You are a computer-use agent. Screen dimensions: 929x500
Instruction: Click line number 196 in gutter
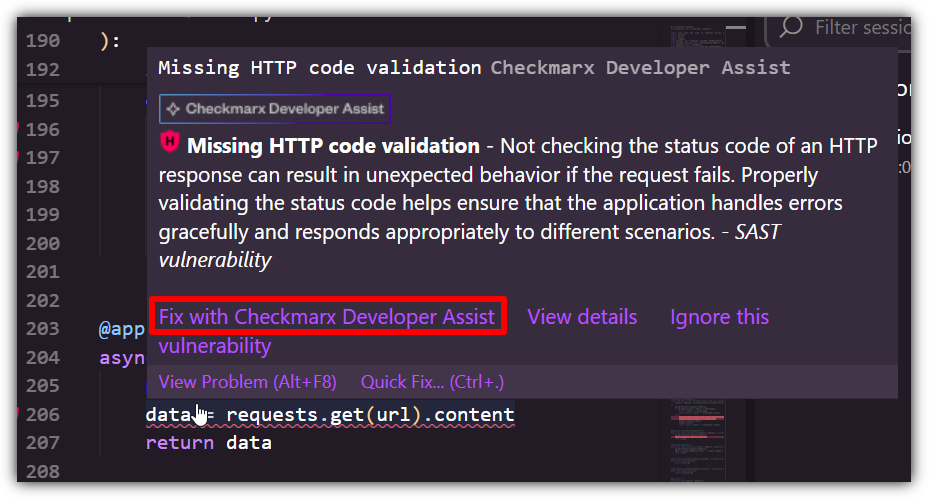pos(43,130)
